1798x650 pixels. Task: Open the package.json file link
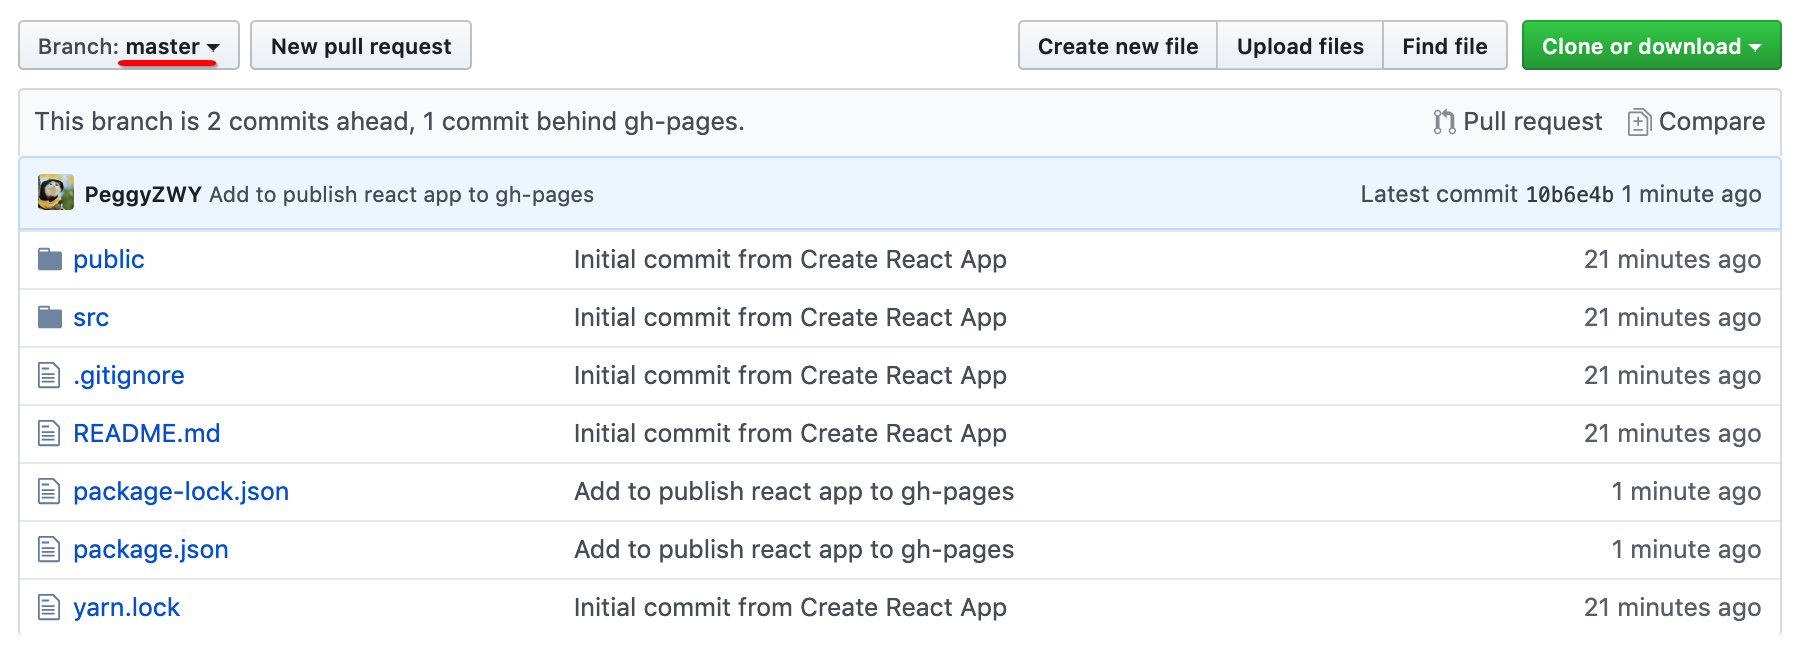coord(151,550)
